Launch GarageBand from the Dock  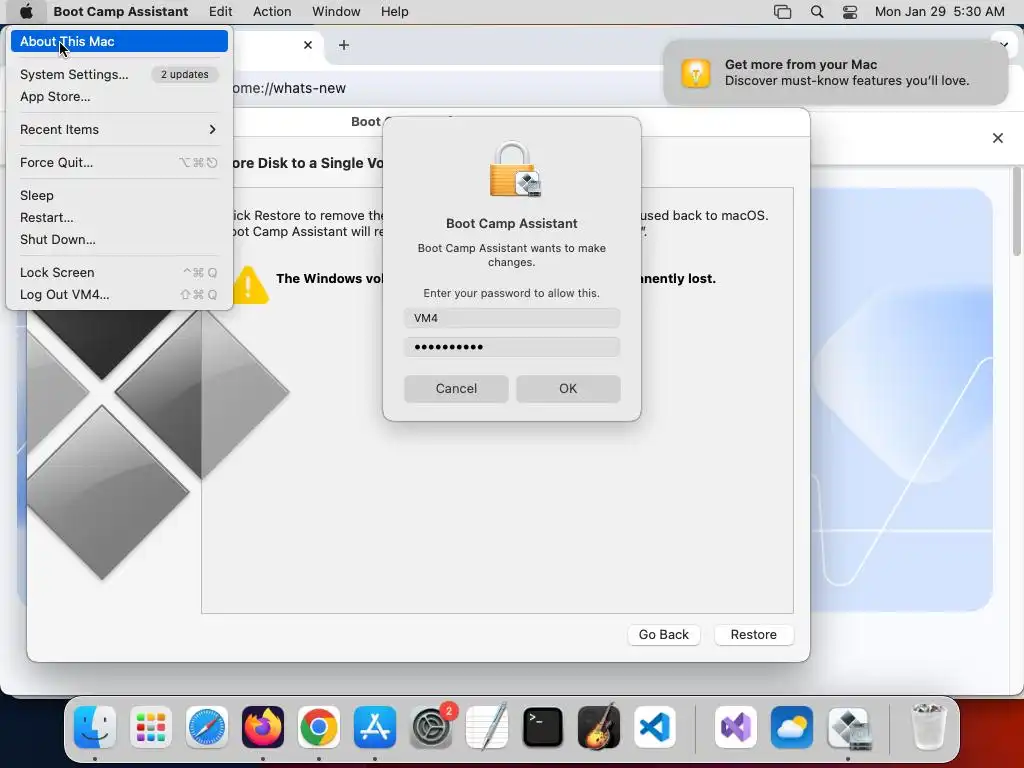pos(599,727)
